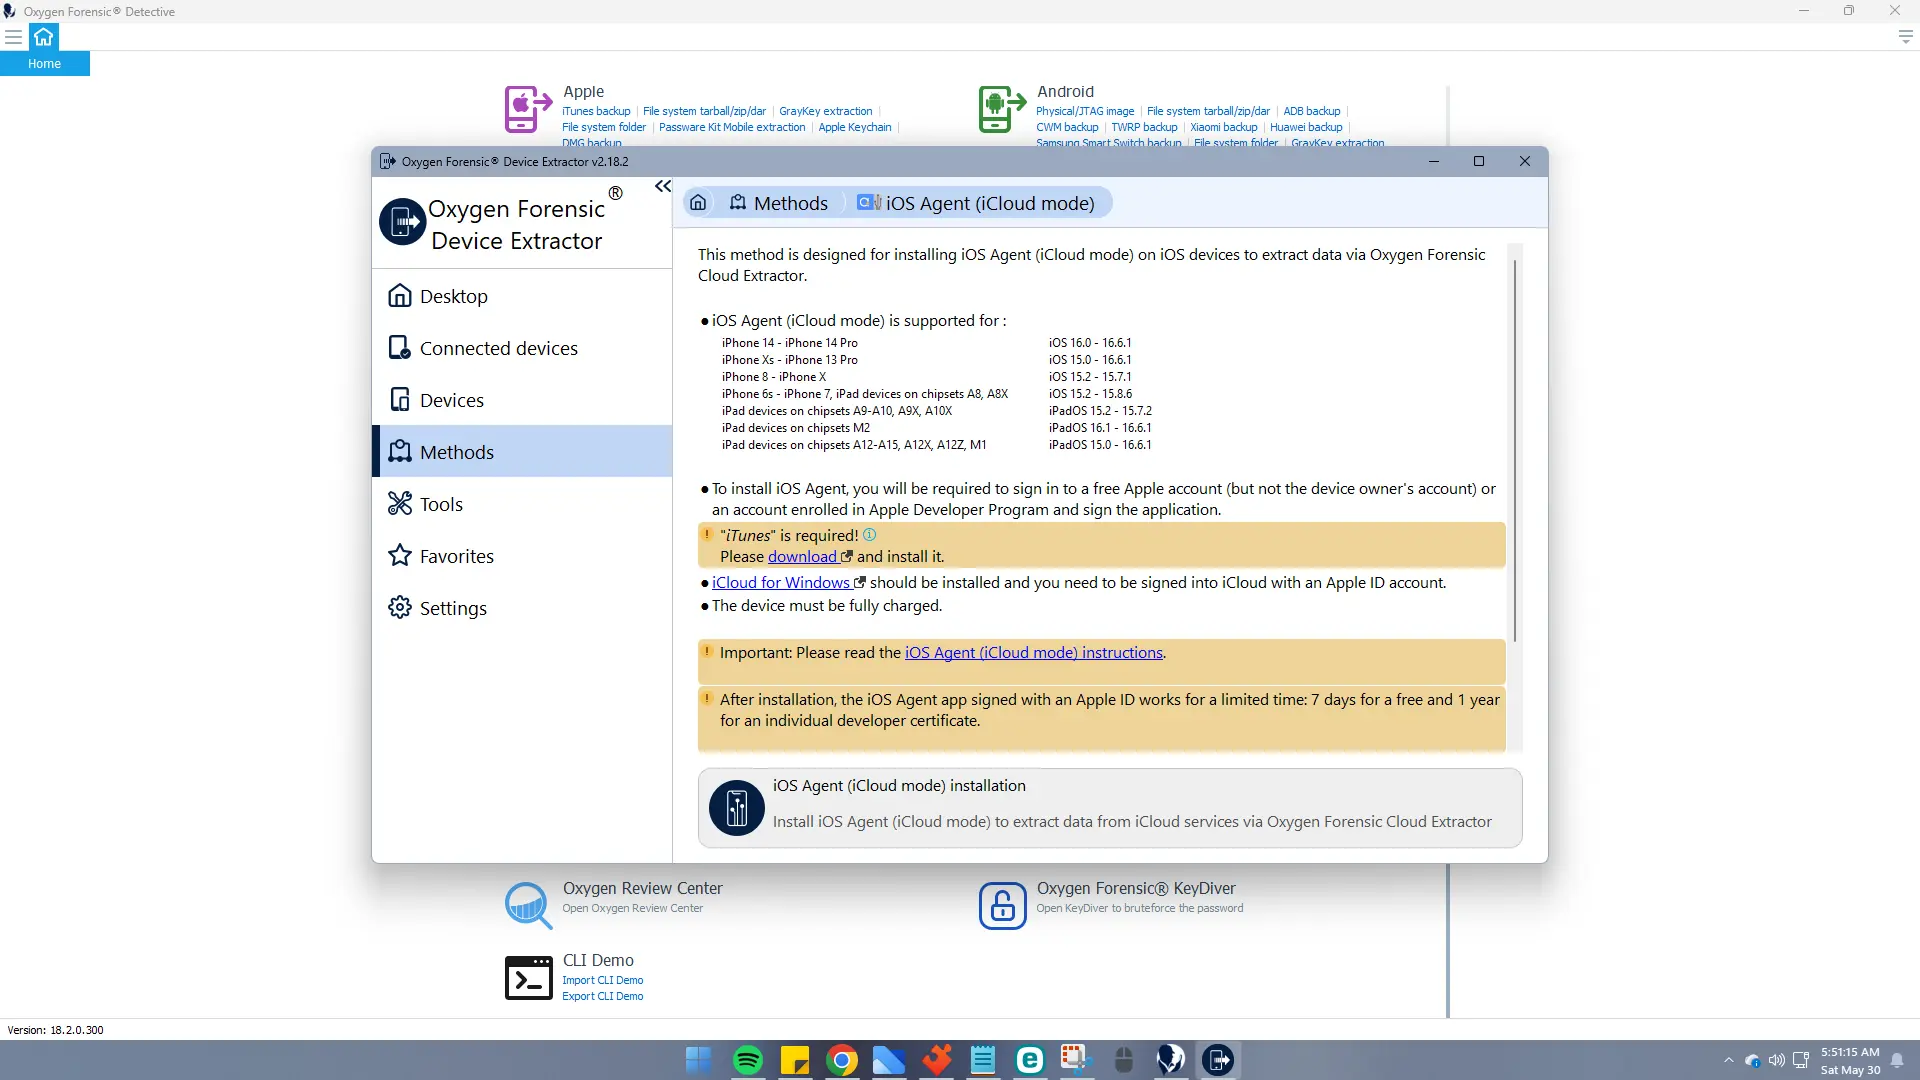Choose Apple's File system tarball/zip/dar import
The height and width of the screenshot is (1080, 1920).
(704, 111)
